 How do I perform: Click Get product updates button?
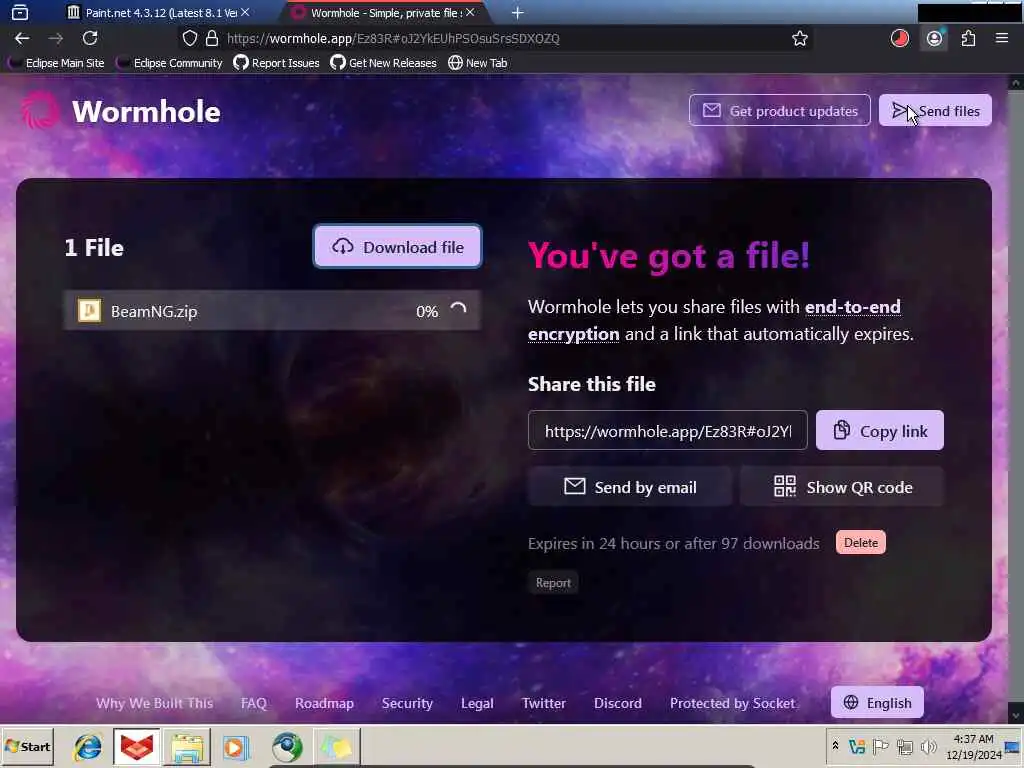coord(780,110)
